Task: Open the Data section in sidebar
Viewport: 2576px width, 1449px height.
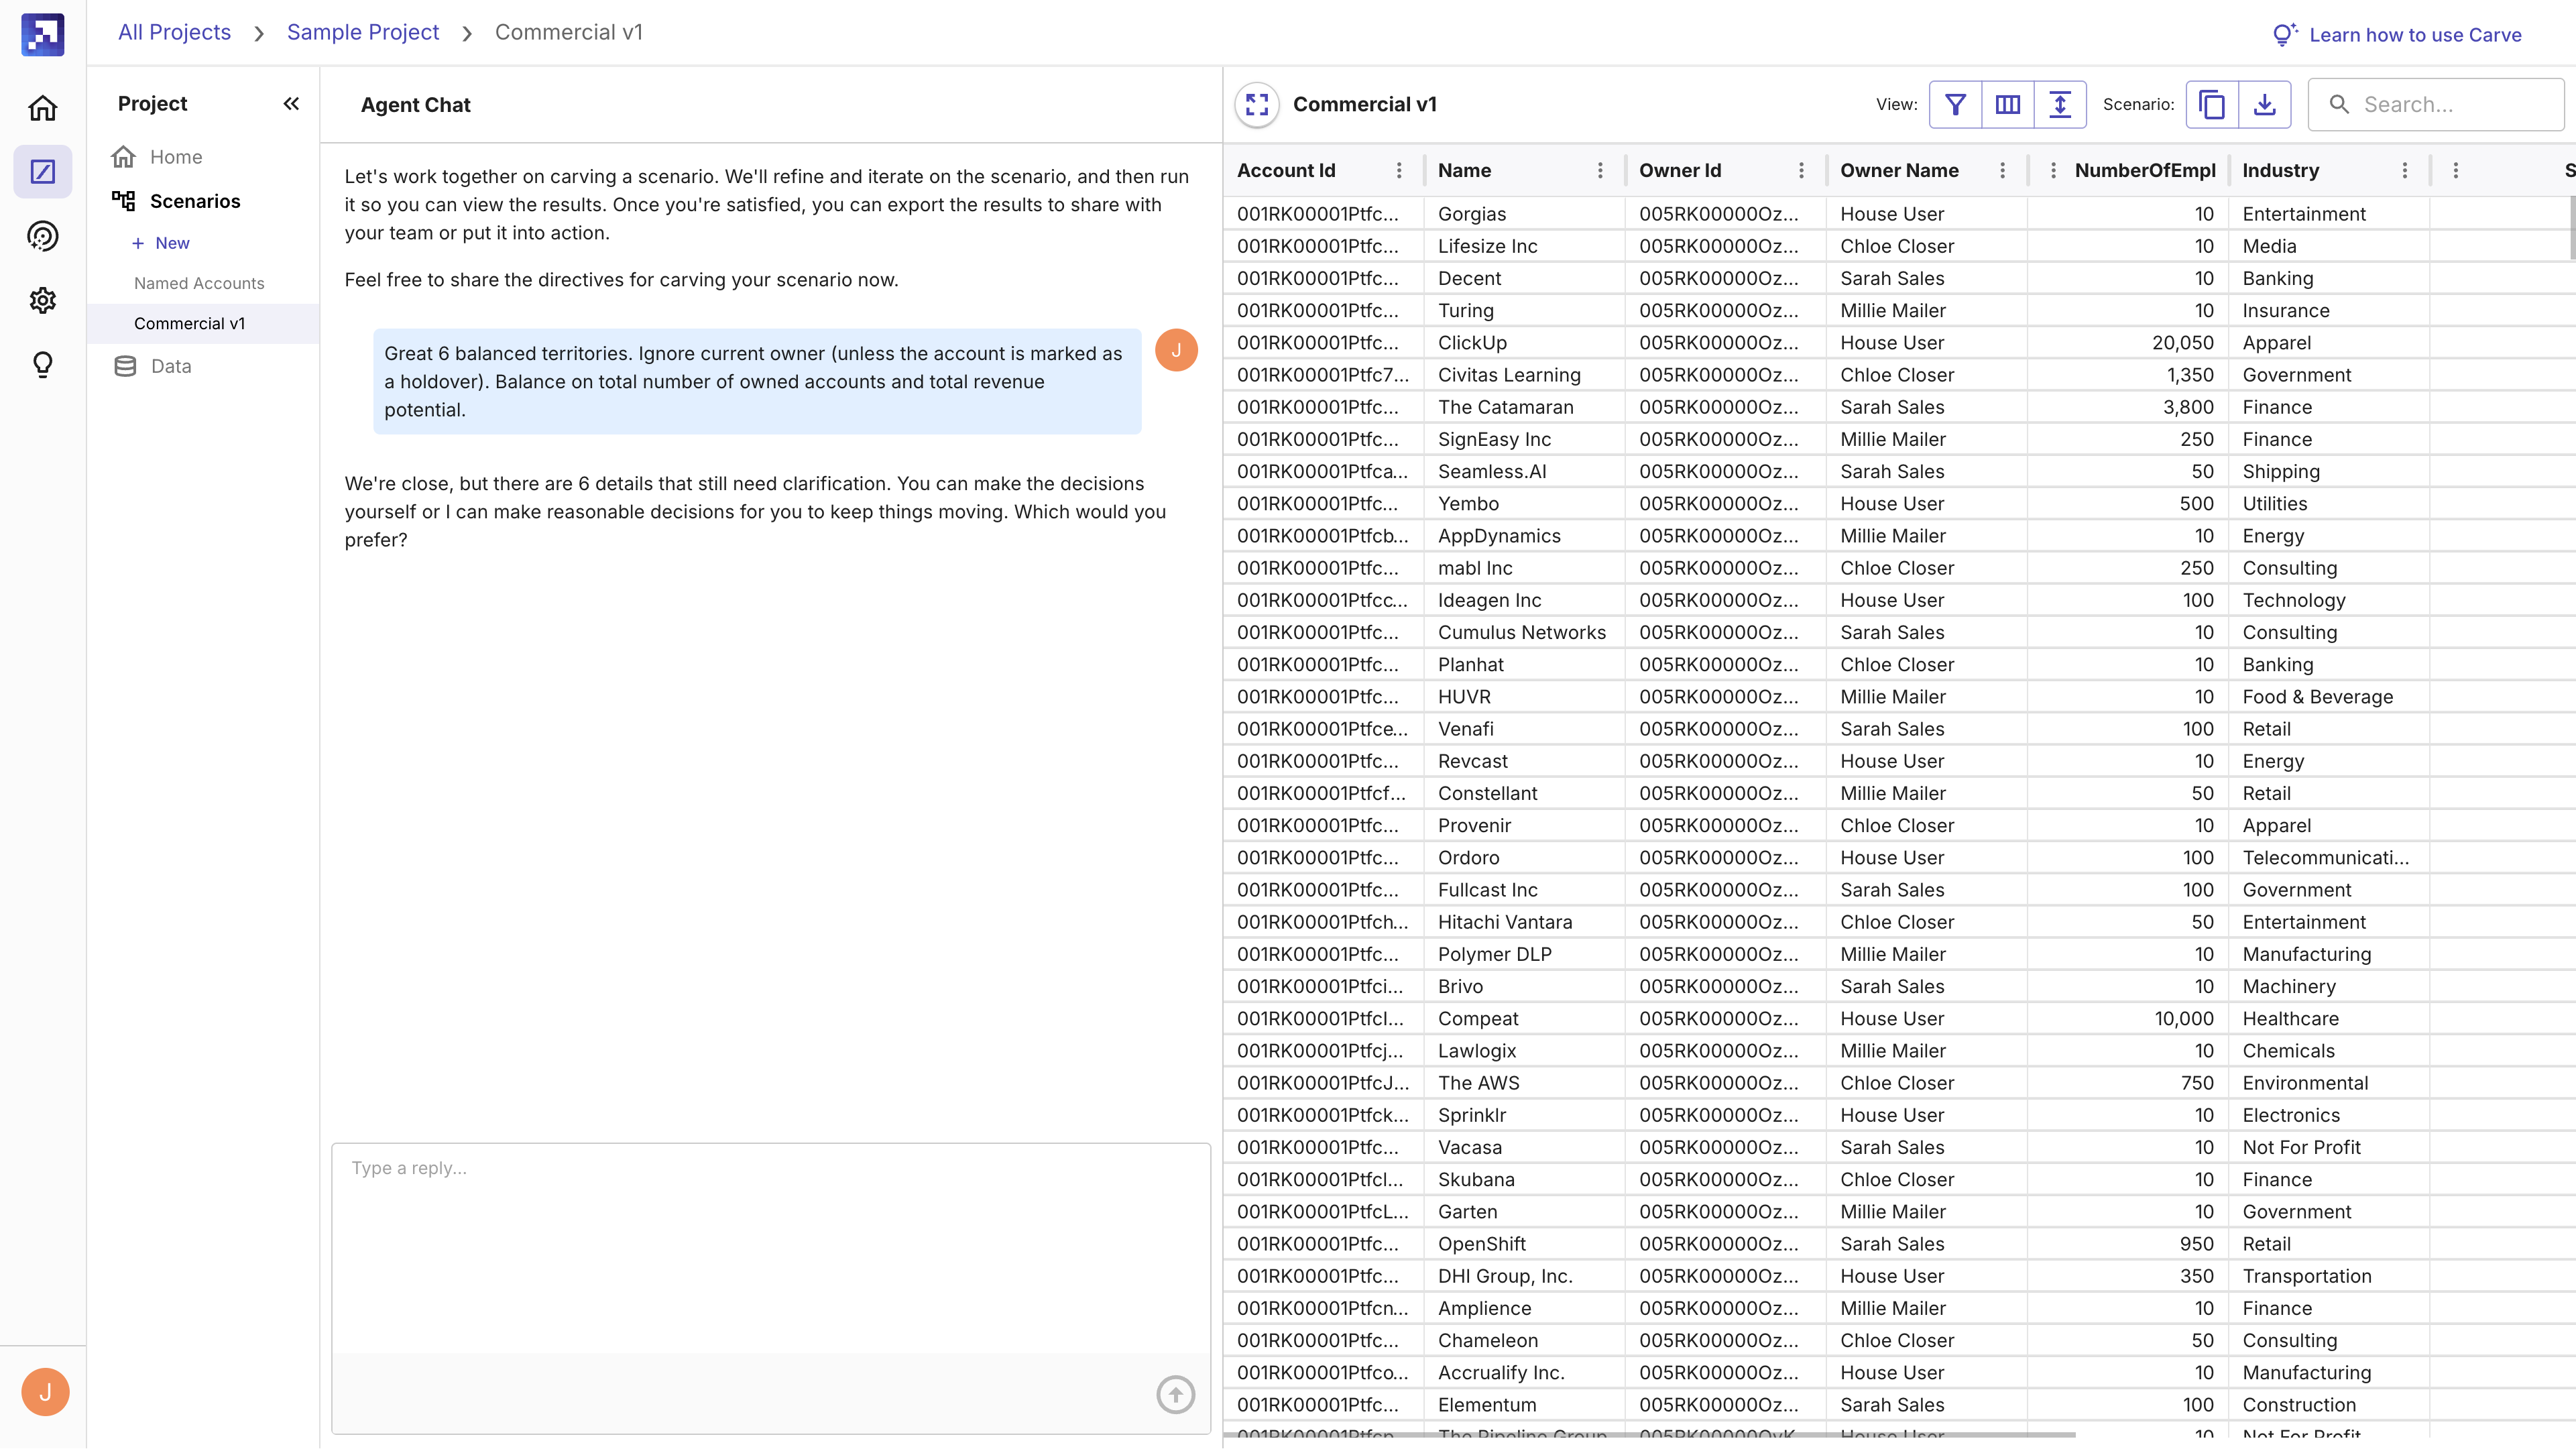Action: click(x=170, y=366)
